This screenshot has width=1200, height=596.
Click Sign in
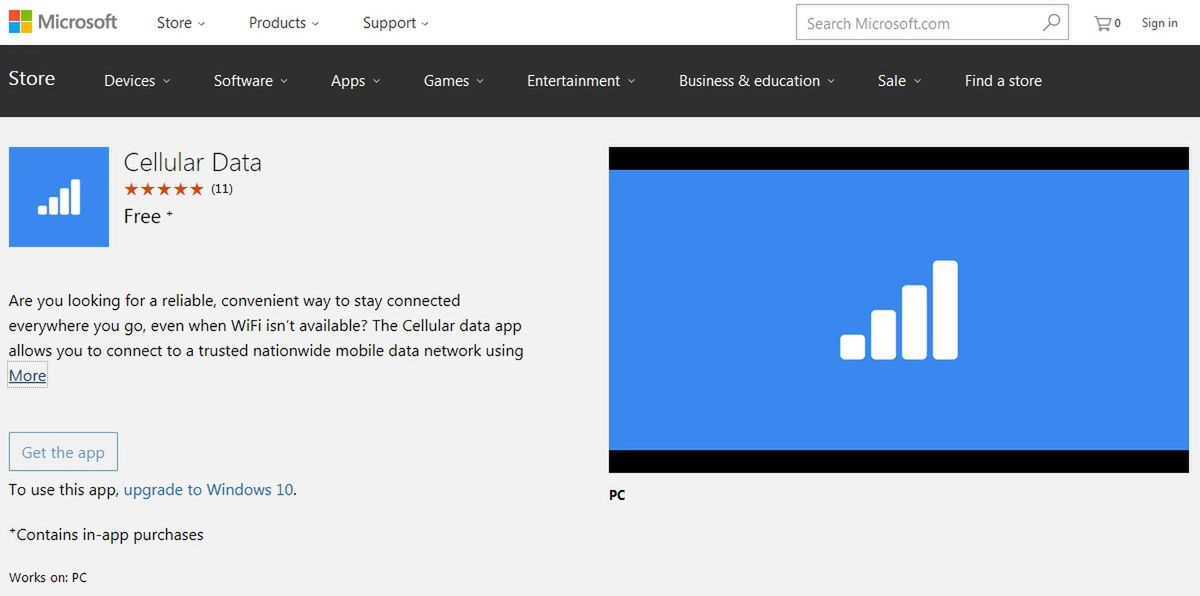[x=1160, y=23]
